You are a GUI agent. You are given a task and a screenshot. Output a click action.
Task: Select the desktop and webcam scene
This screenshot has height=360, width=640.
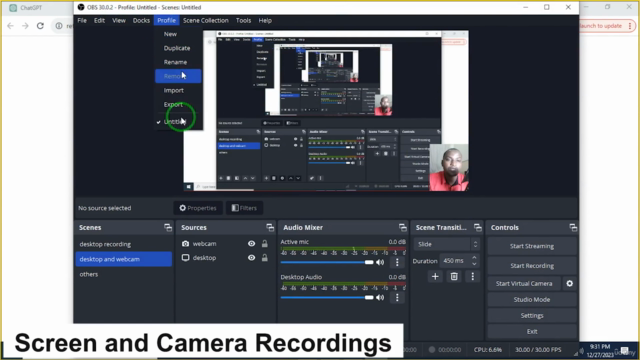tap(124, 259)
